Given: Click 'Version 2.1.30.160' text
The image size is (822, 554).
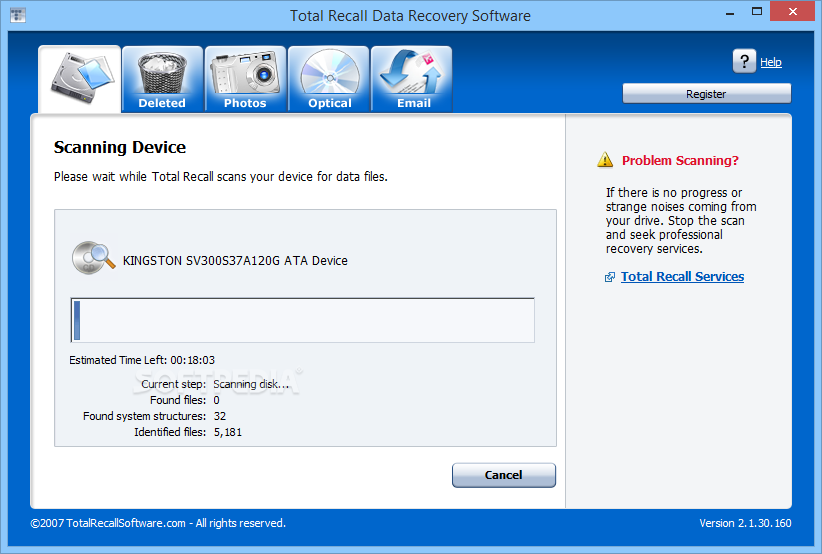Looking at the screenshot, I should click(745, 523).
